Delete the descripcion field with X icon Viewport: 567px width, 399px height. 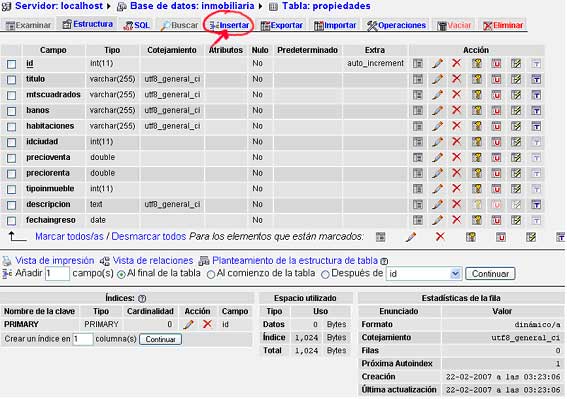point(456,204)
